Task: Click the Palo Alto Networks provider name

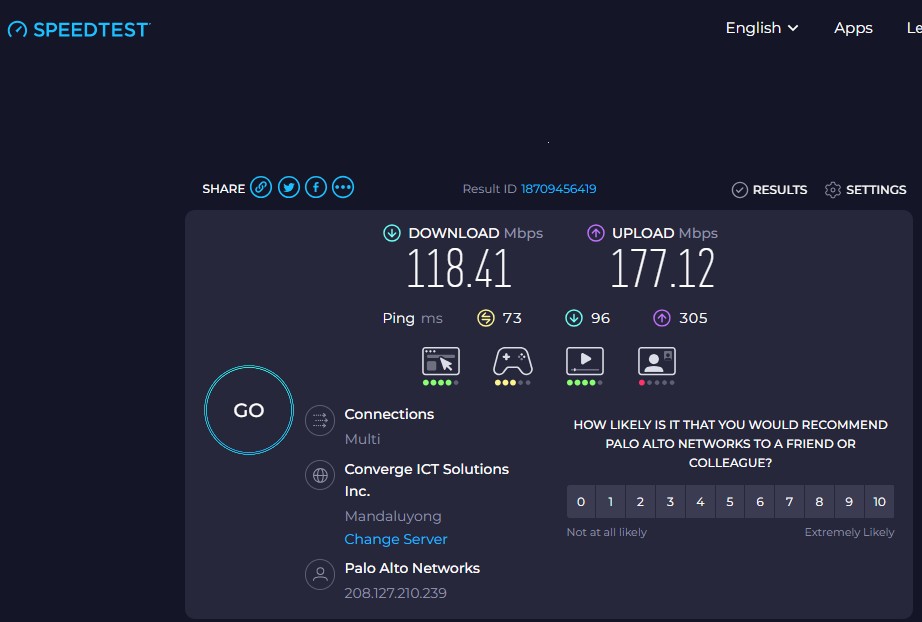Action: 412,568
